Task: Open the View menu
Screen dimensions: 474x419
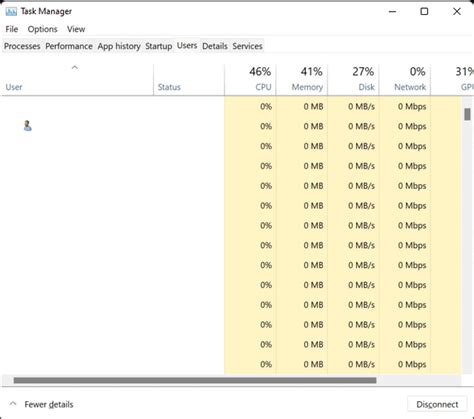Action: [x=76, y=29]
